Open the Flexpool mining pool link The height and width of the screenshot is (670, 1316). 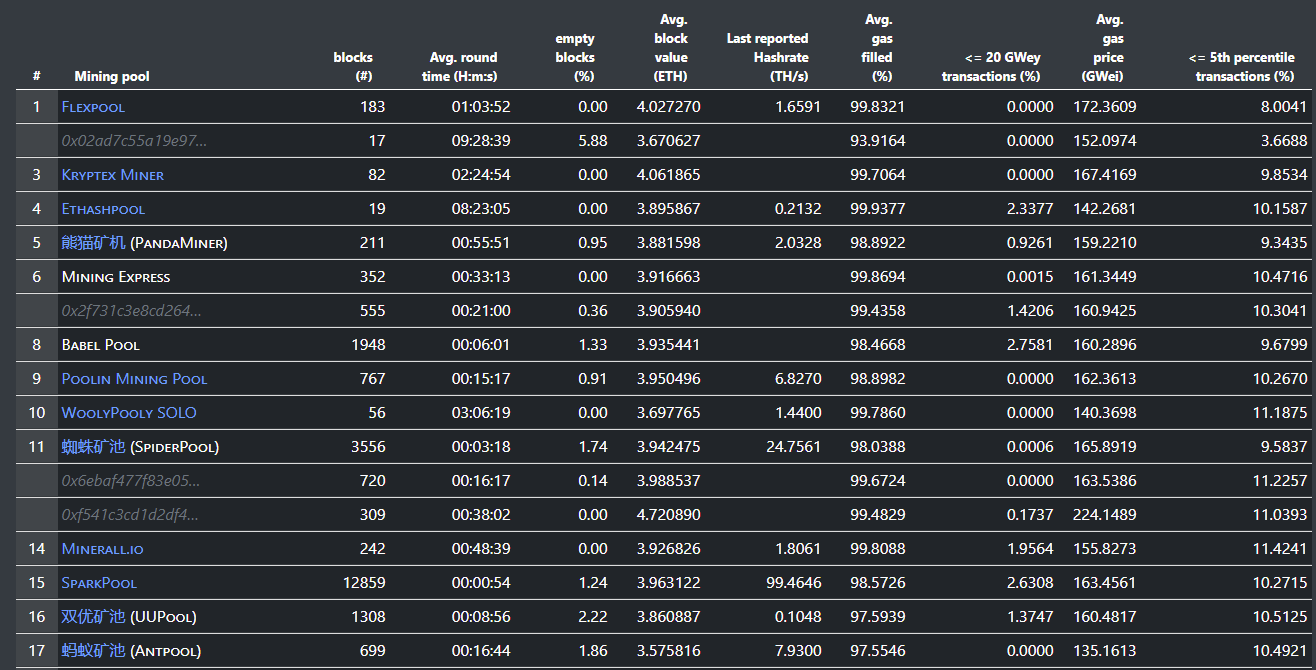pos(93,107)
